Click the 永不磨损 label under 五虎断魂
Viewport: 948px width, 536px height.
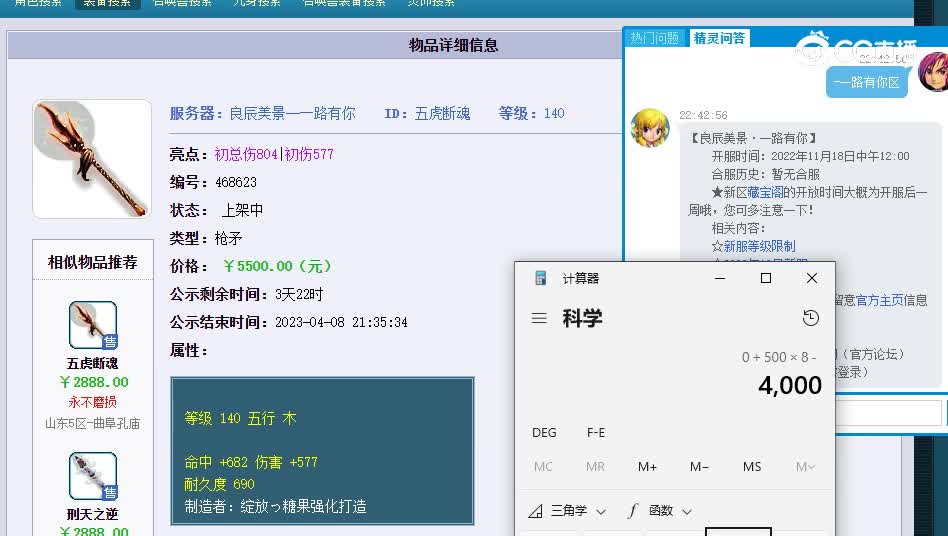pos(93,402)
